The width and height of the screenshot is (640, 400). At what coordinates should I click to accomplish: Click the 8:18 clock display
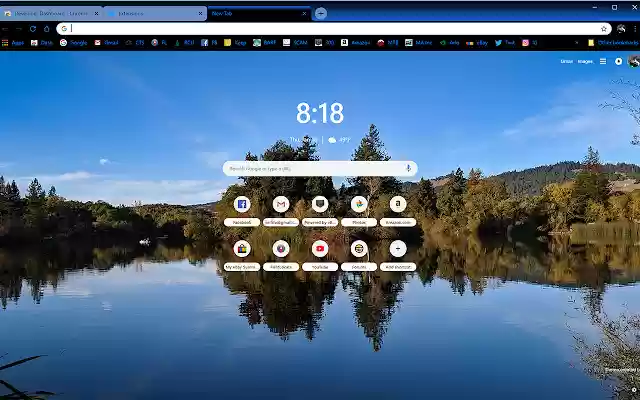(x=320, y=113)
